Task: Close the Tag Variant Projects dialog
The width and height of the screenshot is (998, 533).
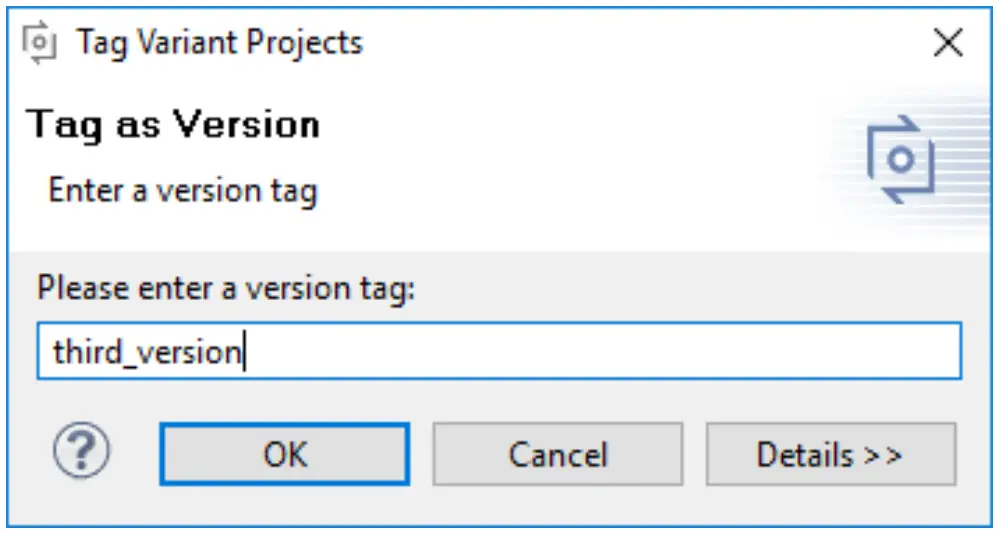Action: (947, 43)
